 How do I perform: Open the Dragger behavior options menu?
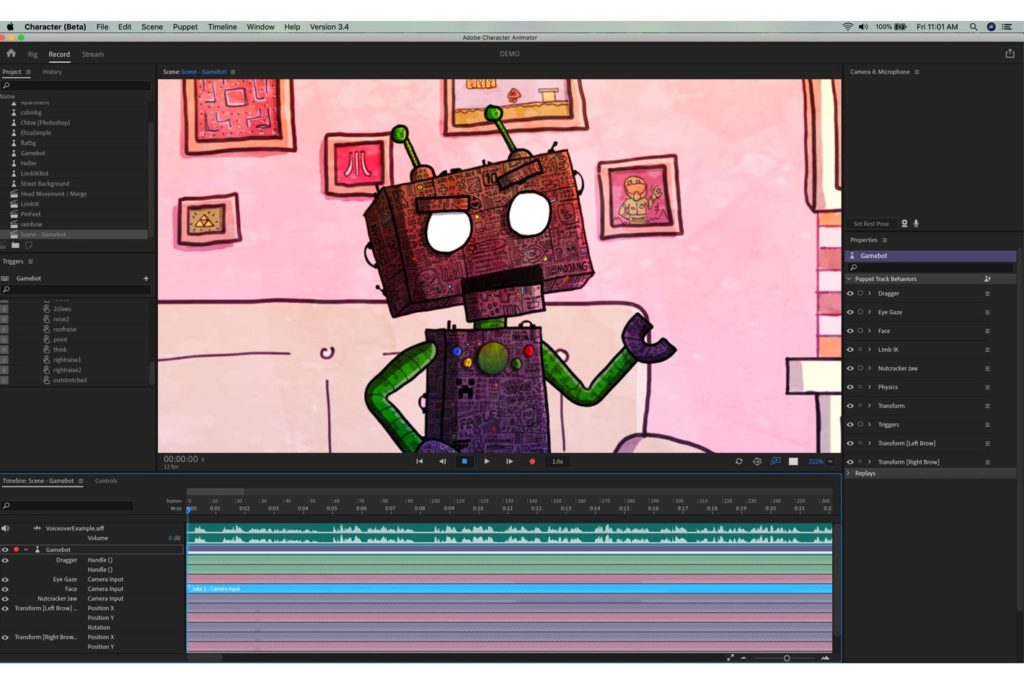987,294
